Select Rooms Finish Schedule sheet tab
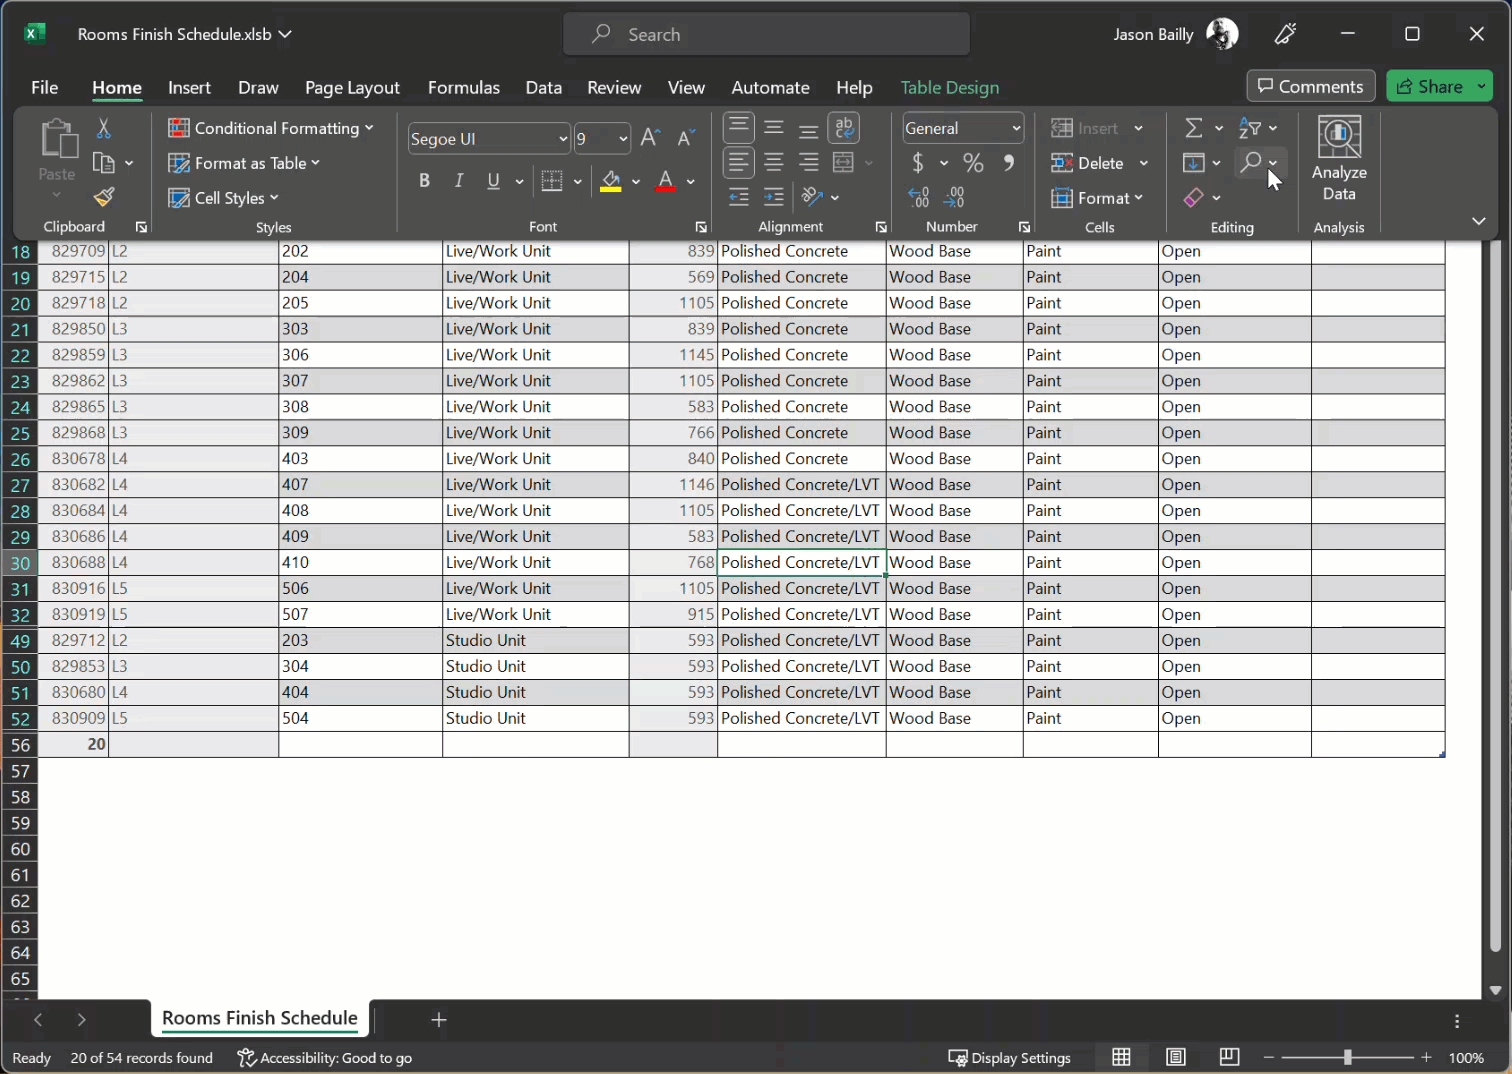Screen dimensions: 1512x1074 click(260, 1018)
